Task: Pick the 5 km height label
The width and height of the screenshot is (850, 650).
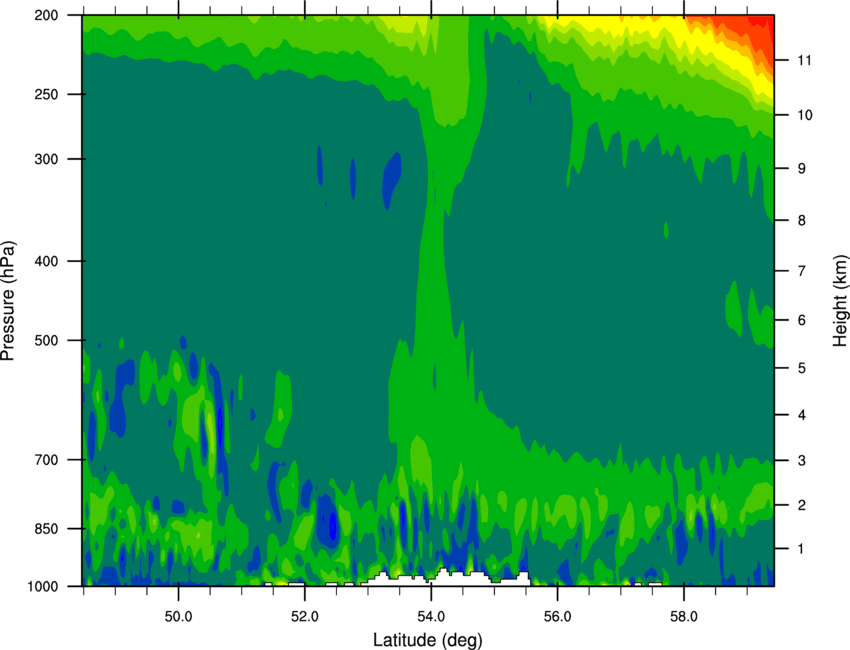Action: 802,368
